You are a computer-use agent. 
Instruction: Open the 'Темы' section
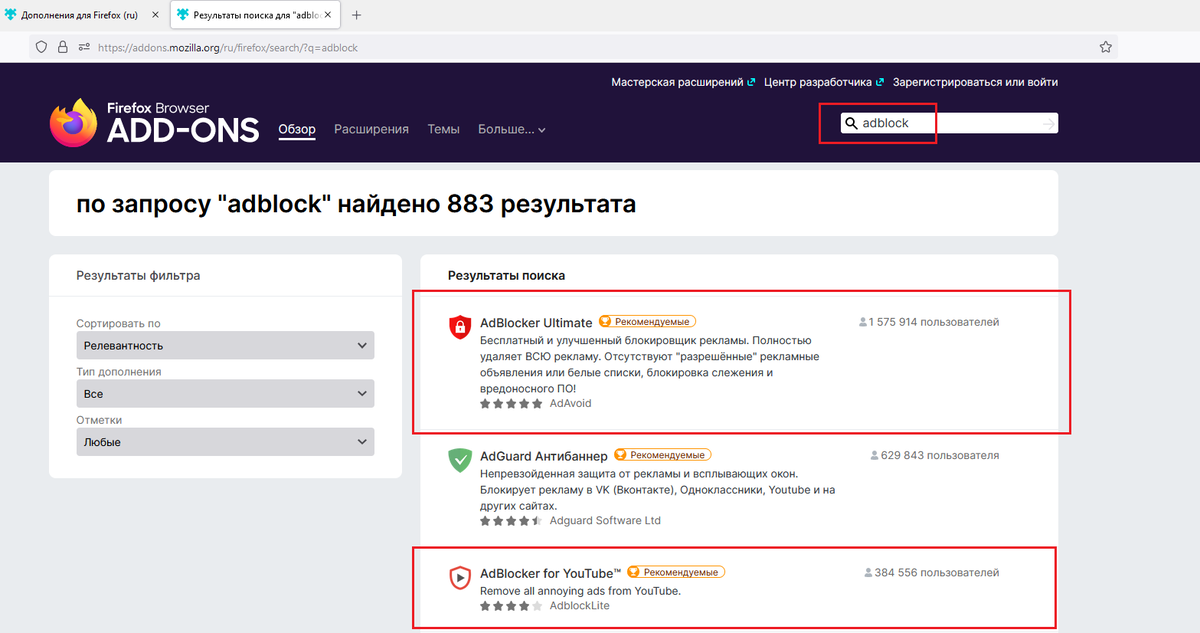point(443,129)
